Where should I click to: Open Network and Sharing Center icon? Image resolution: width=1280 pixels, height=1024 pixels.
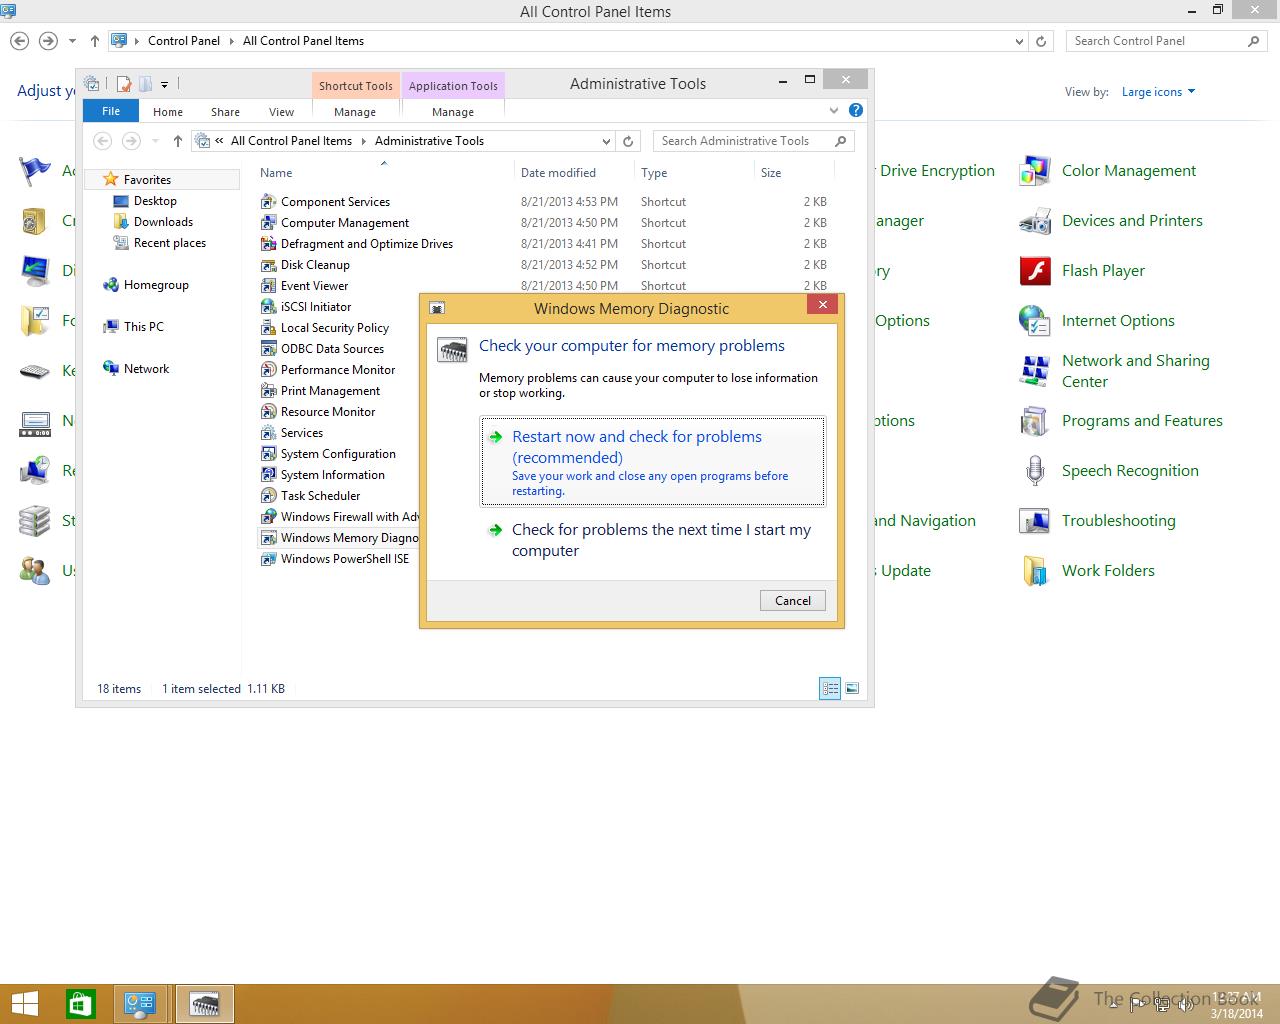pos(1034,371)
